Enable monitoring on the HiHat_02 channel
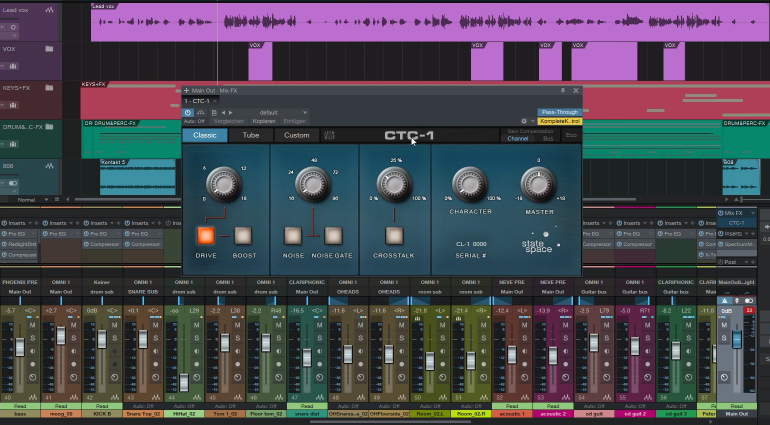 coord(197,351)
